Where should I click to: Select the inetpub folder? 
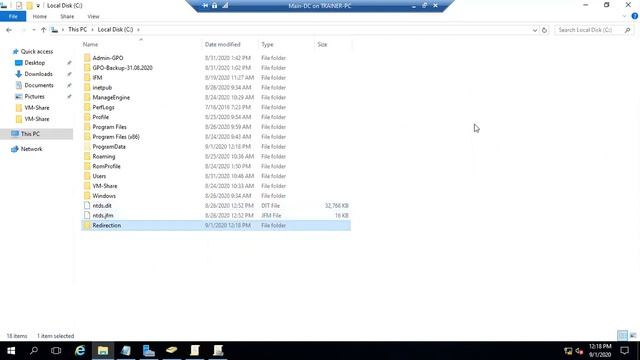pos(102,87)
